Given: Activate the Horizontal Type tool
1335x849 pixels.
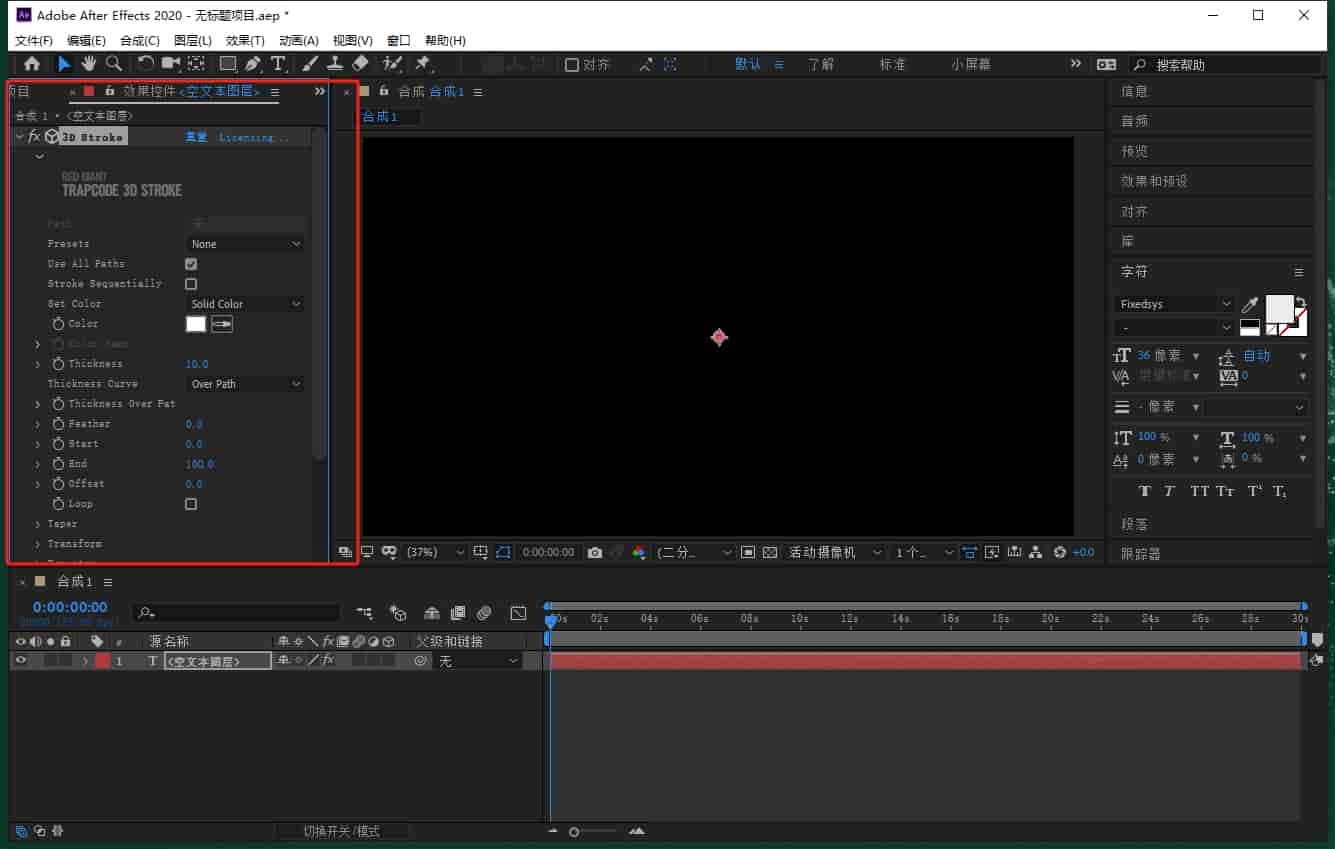Looking at the screenshot, I should click(278, 64).
